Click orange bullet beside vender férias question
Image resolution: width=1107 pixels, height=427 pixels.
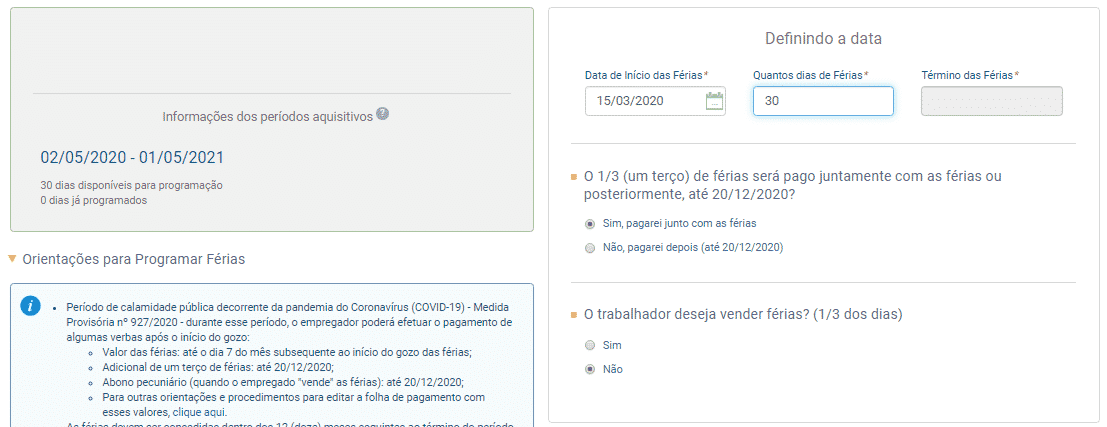click(x=573, y=315)
